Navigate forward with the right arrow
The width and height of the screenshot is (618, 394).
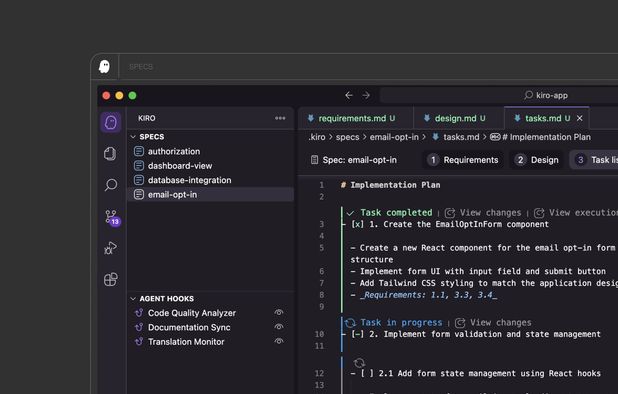(366, 95)
